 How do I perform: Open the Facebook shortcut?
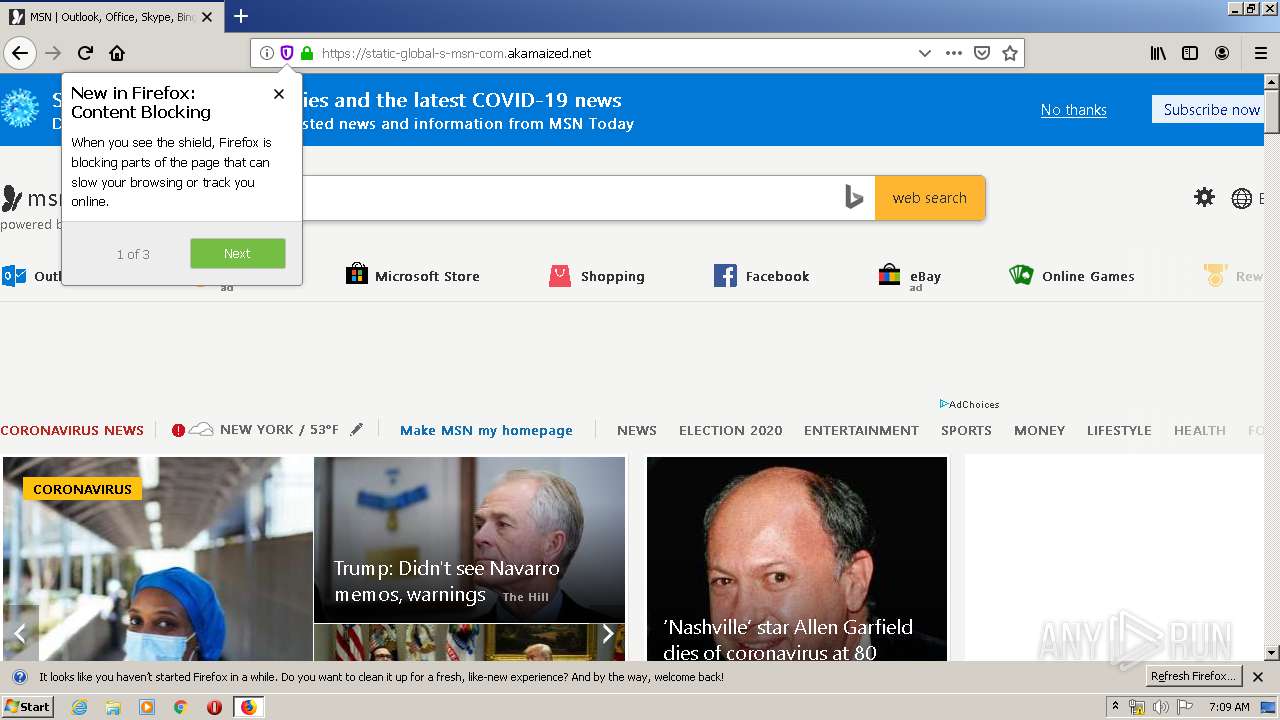tap(762, 275)
